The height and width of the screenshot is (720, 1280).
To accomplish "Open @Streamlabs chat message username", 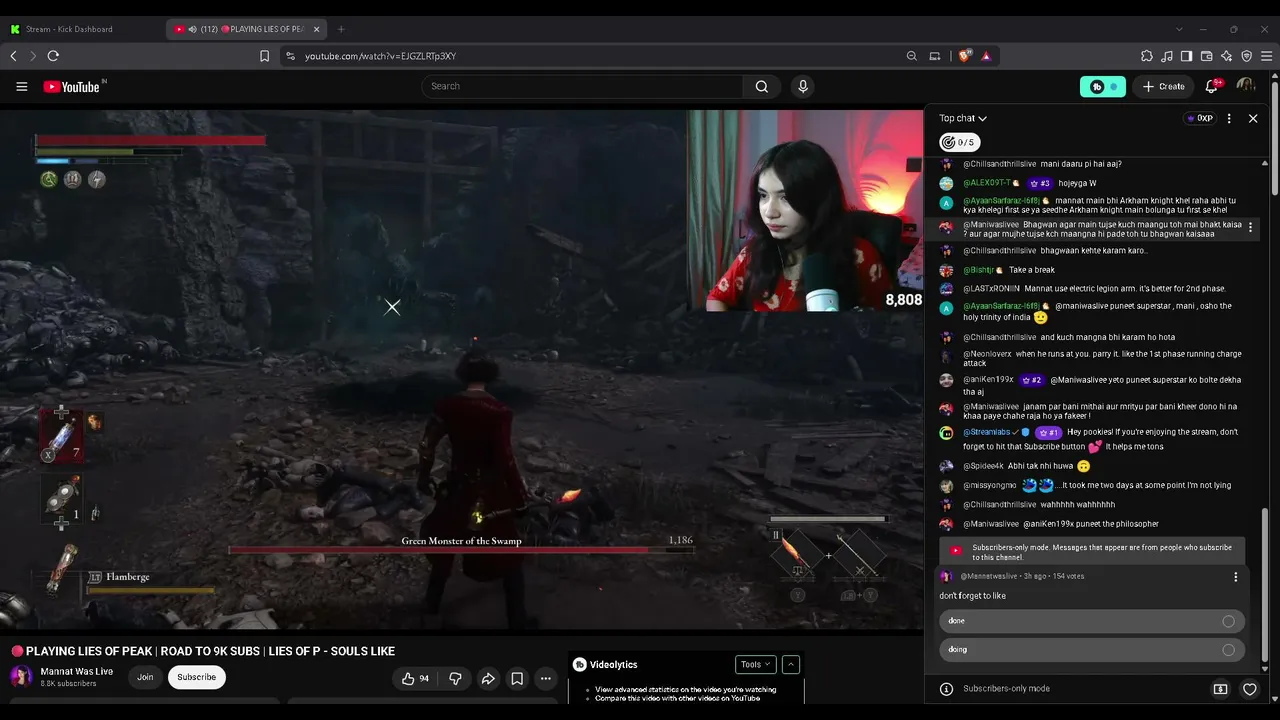I will click(987, 432).
